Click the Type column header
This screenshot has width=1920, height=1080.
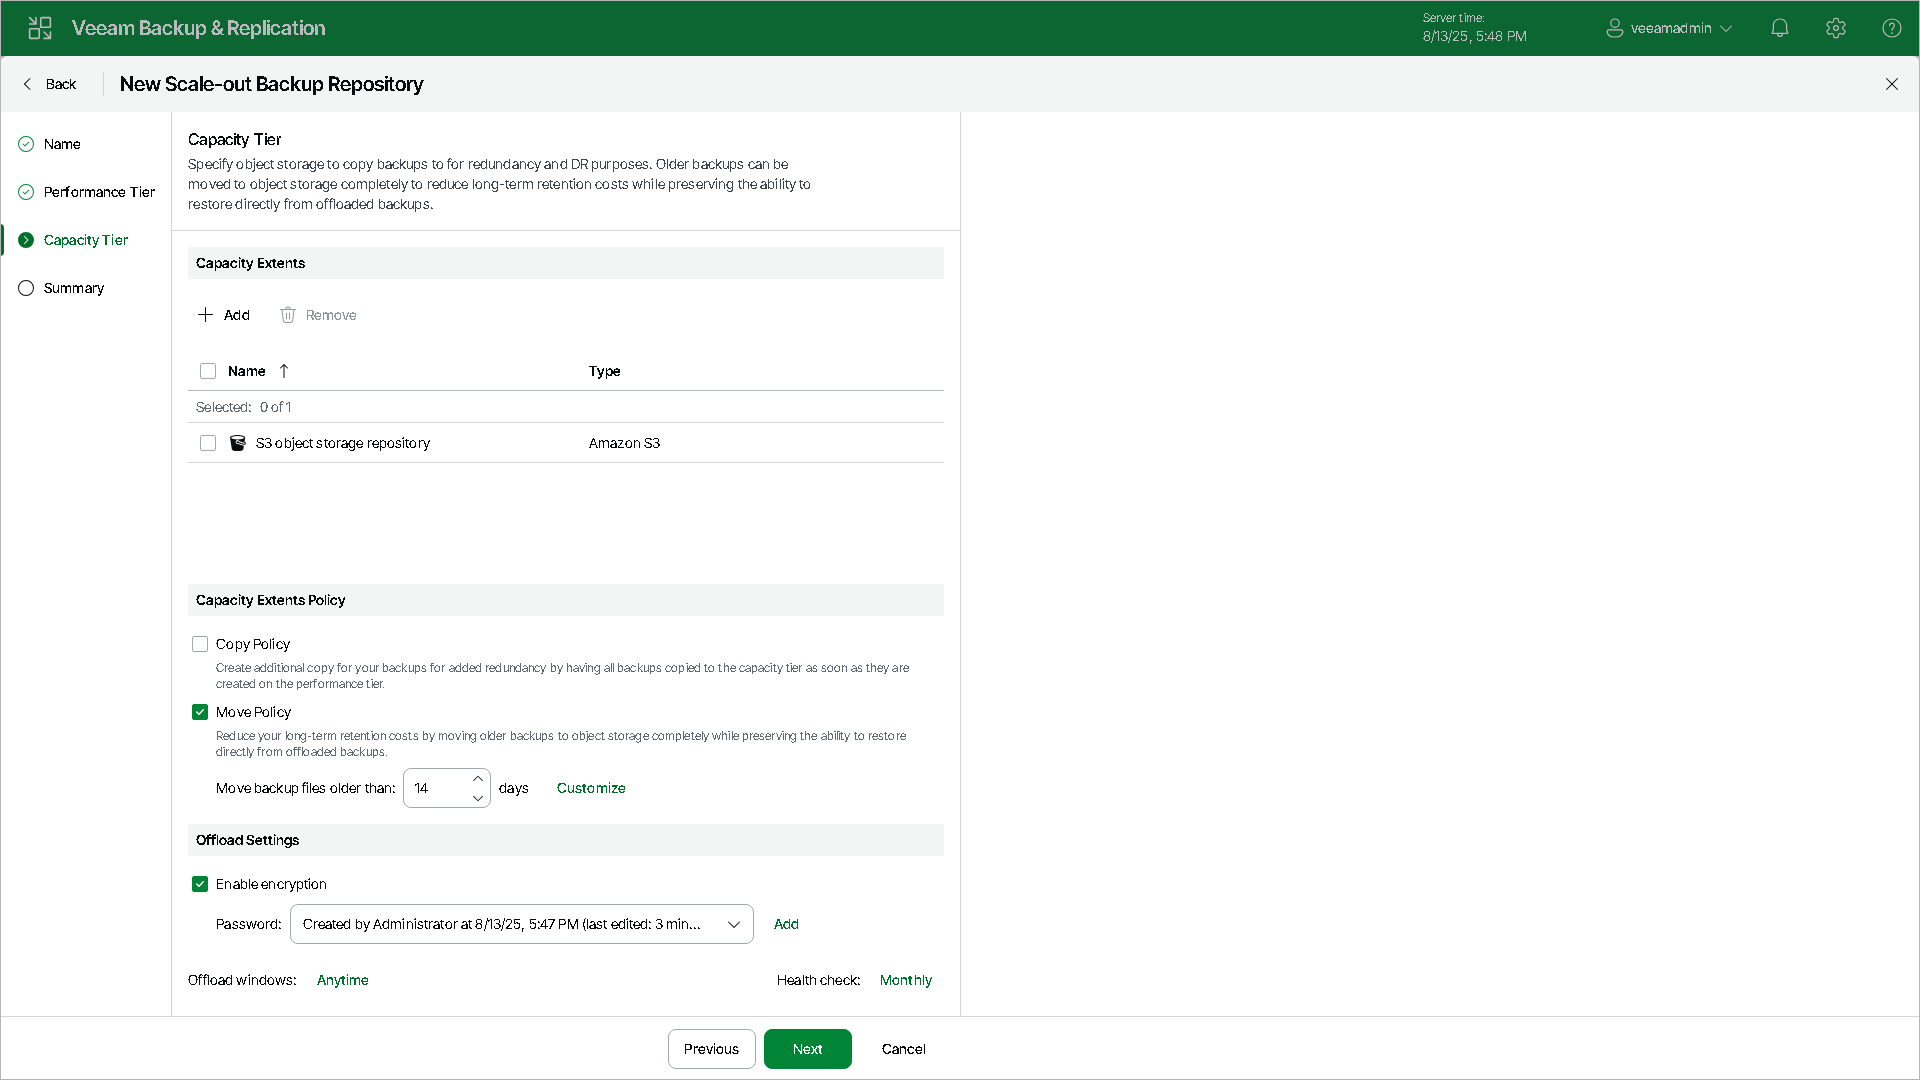click(605, 371)
